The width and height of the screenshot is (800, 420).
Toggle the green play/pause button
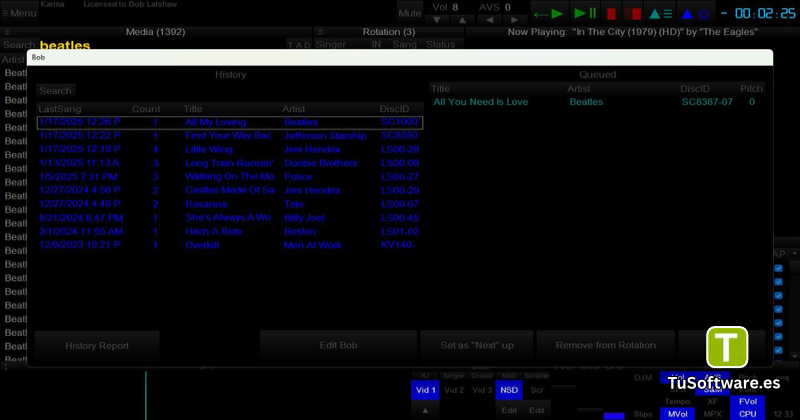pyautogui.click(x=585, y=13)
